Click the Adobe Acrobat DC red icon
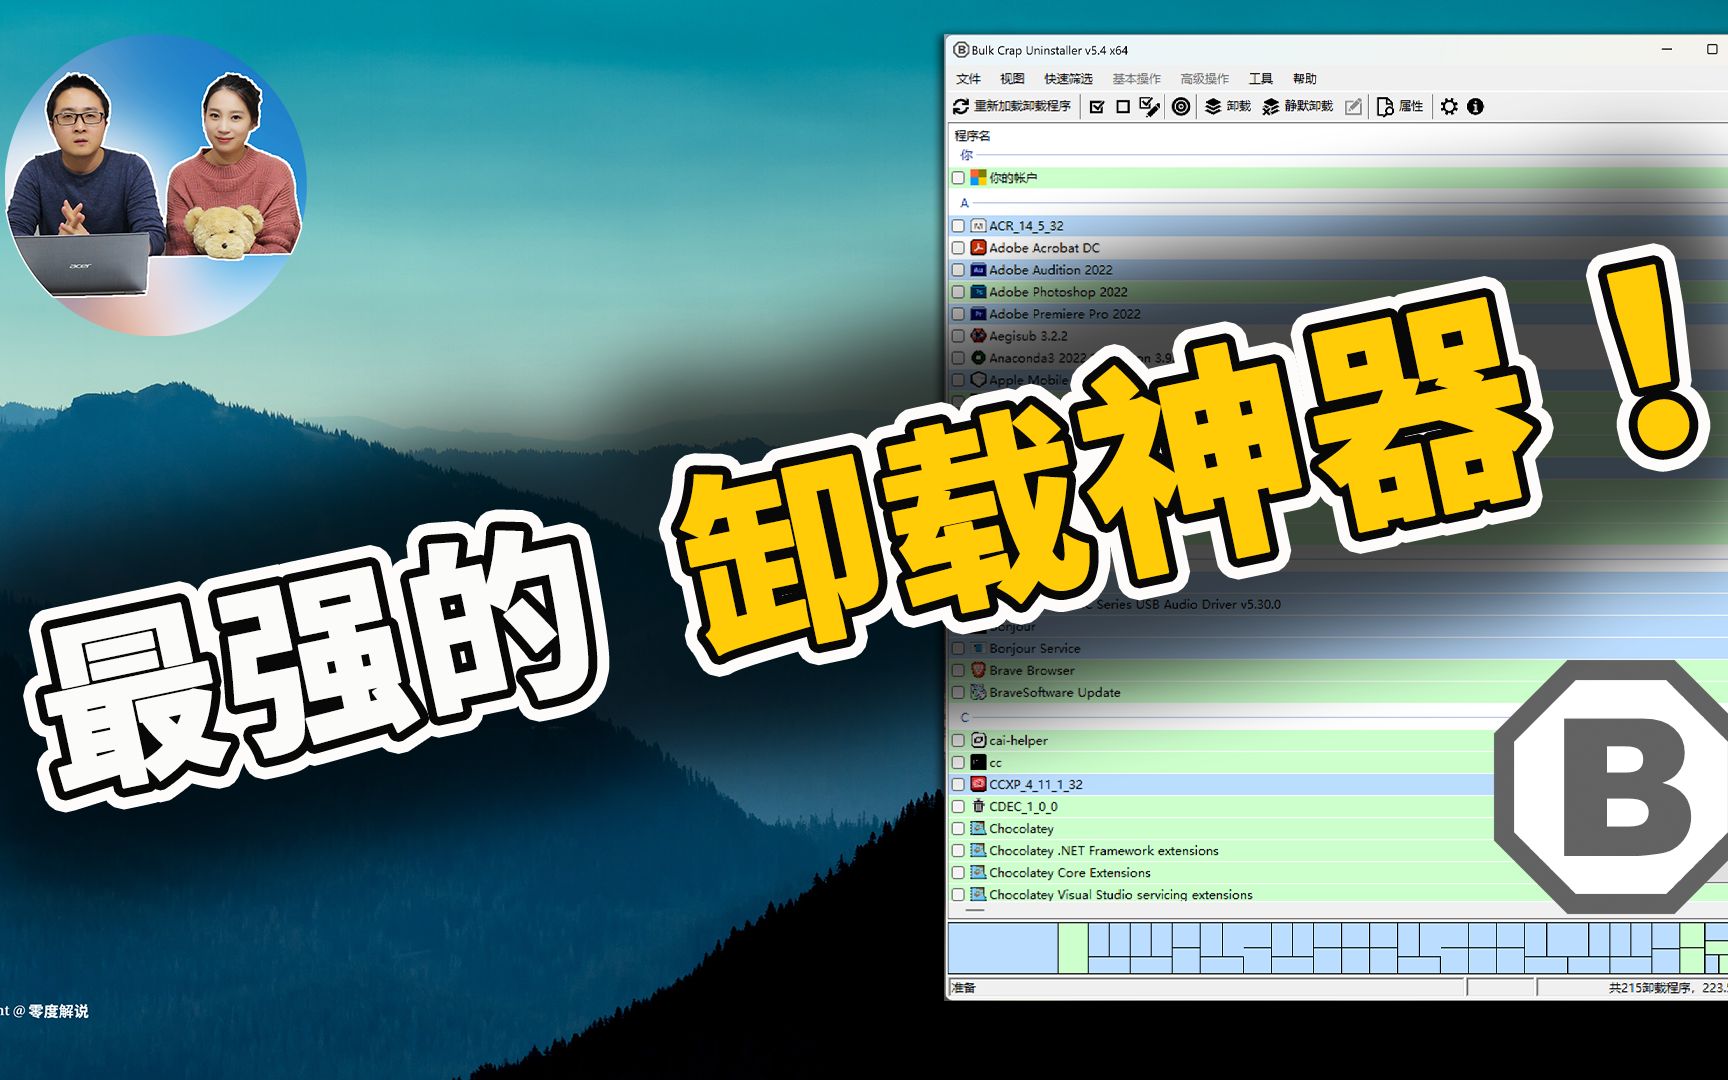 tap(978, 247)
